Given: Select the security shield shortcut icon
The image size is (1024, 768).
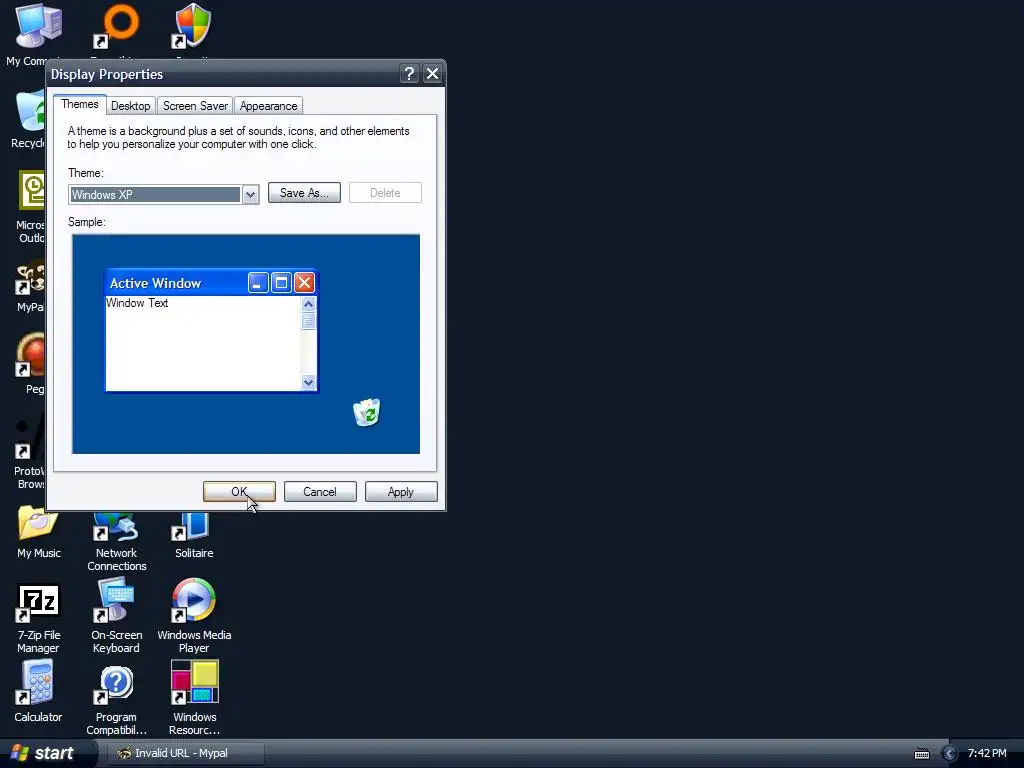Looking at the screenshot, I should tap(193, 27).
